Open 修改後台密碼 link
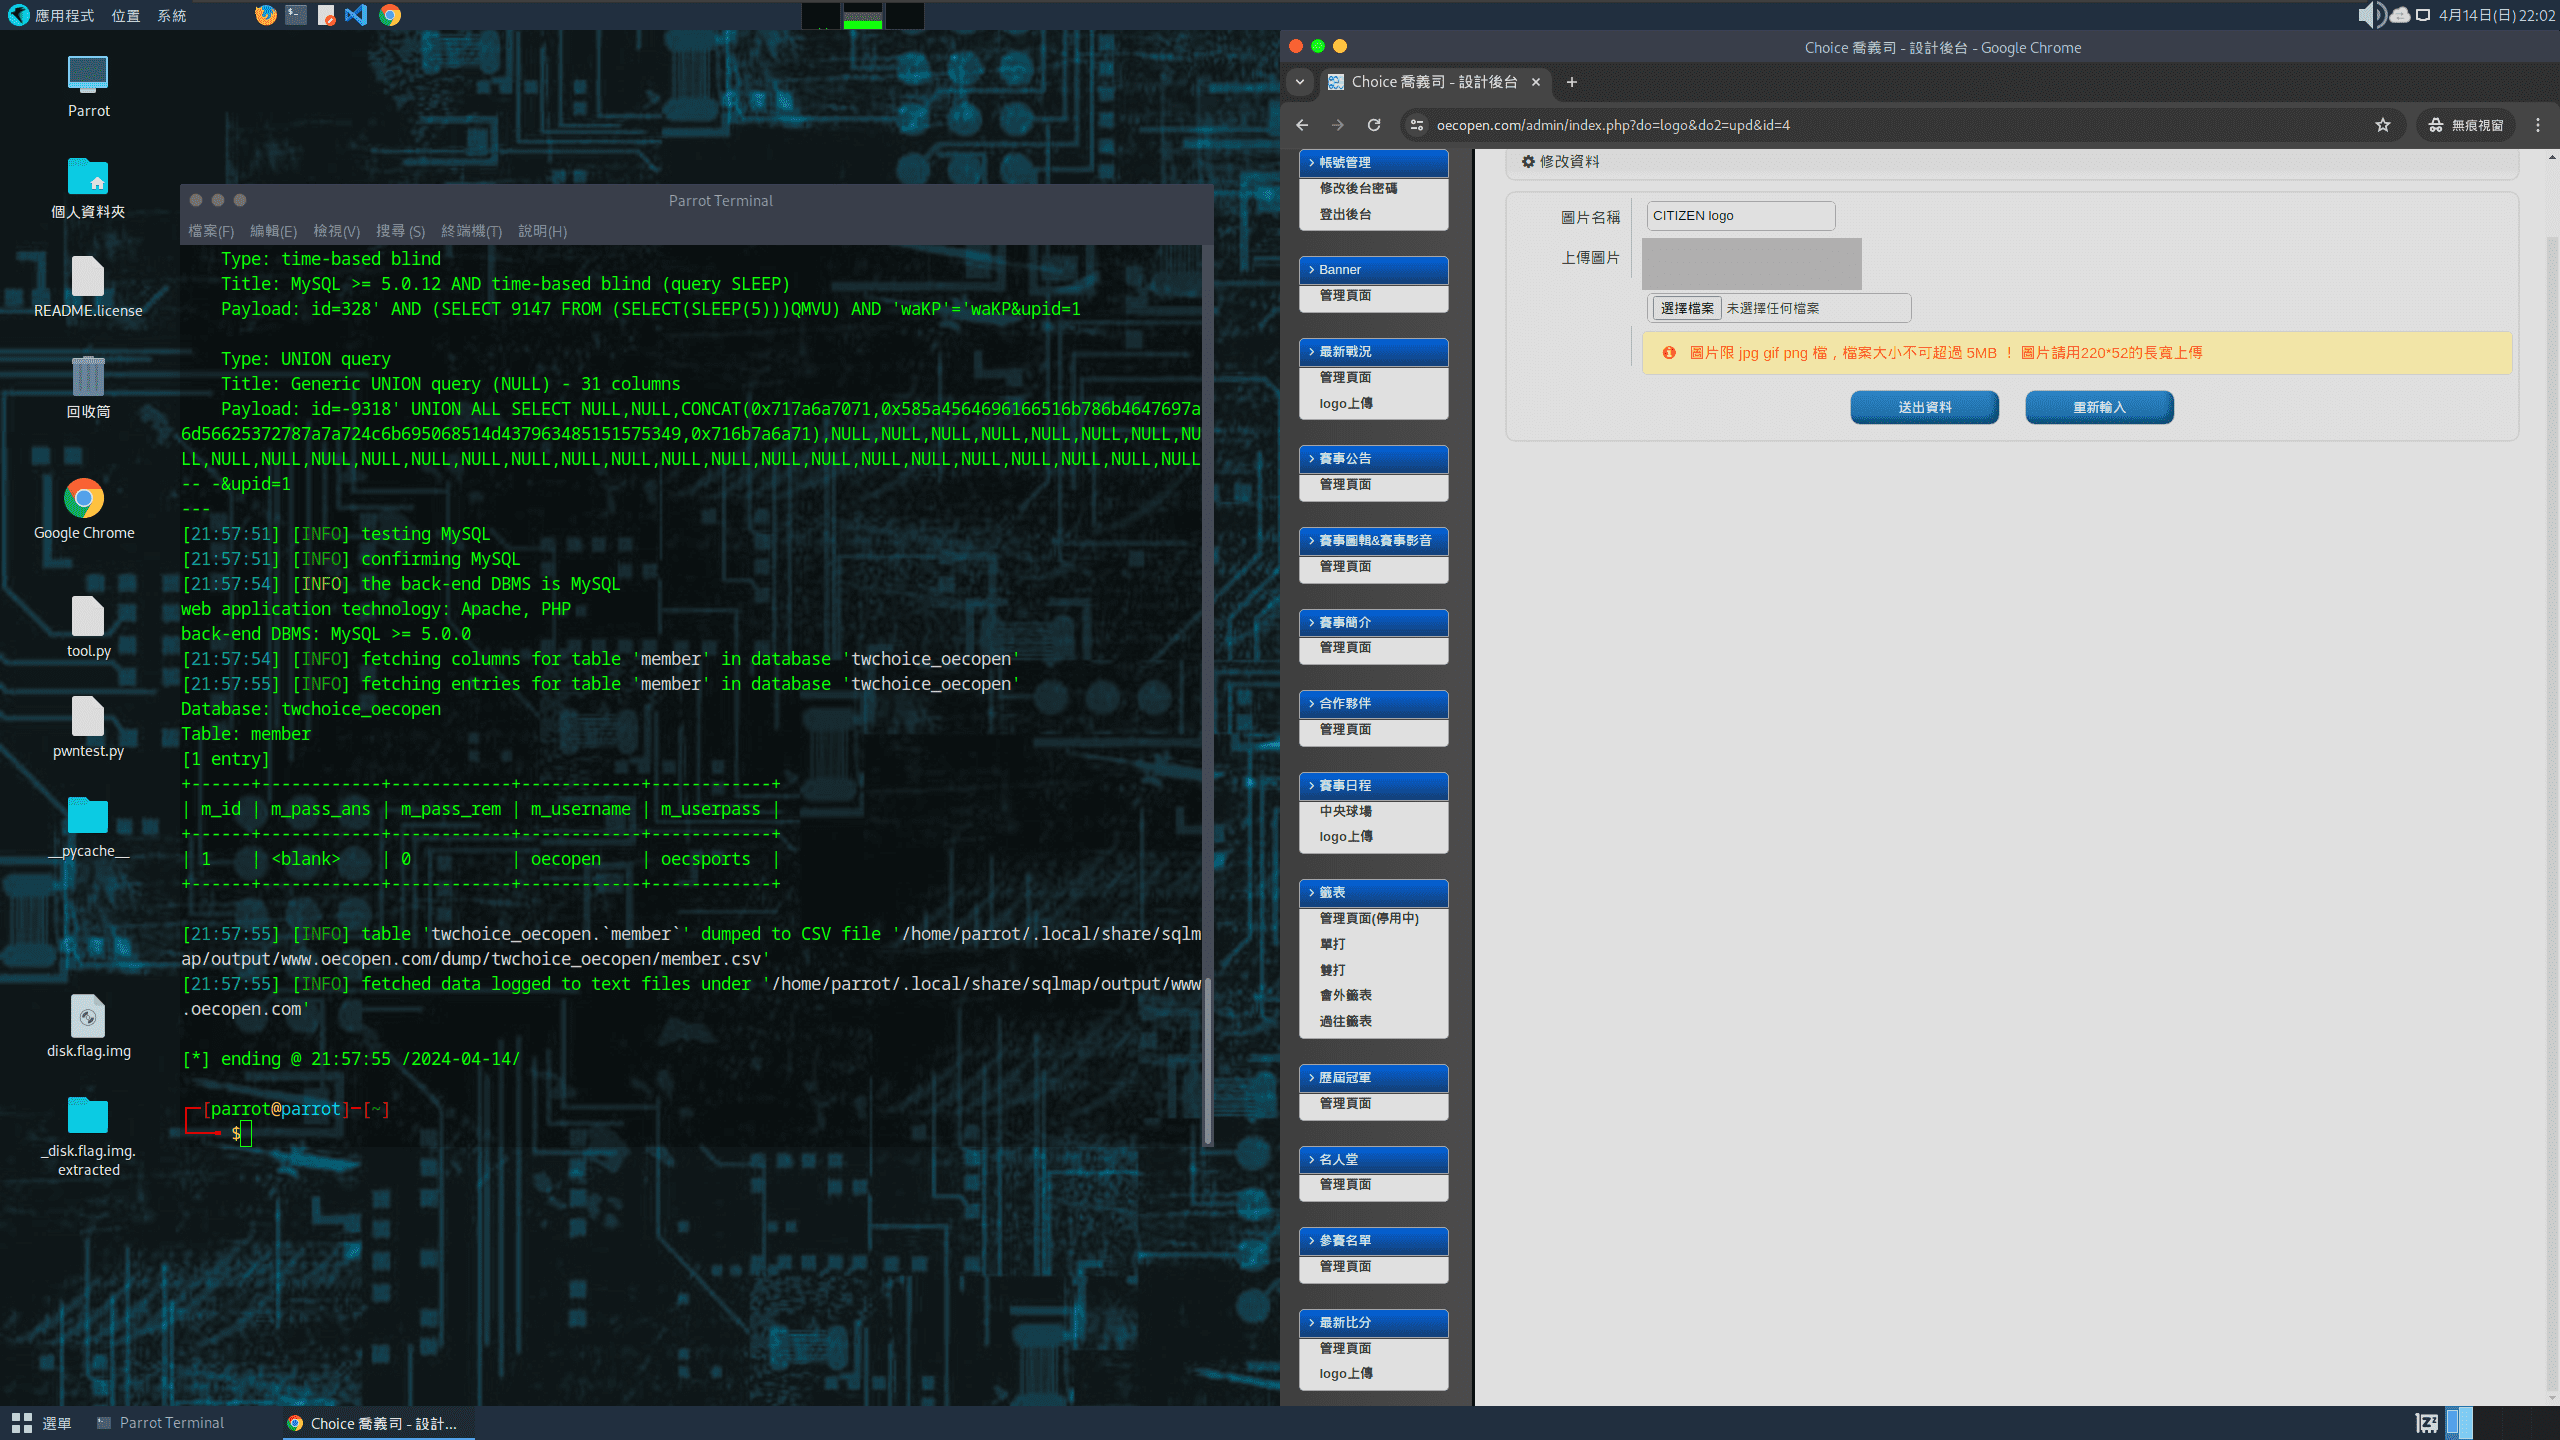Viewport: 2560px width, 1440px height. coord(1358,188)
